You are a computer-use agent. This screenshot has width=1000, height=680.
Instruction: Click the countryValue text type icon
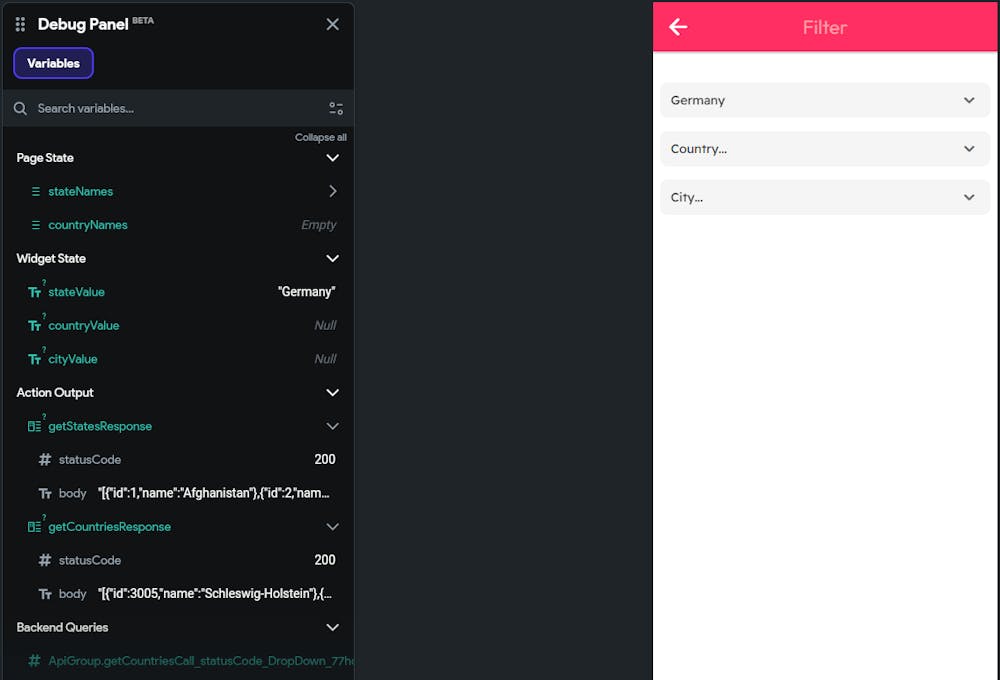(x=35, y=325)
